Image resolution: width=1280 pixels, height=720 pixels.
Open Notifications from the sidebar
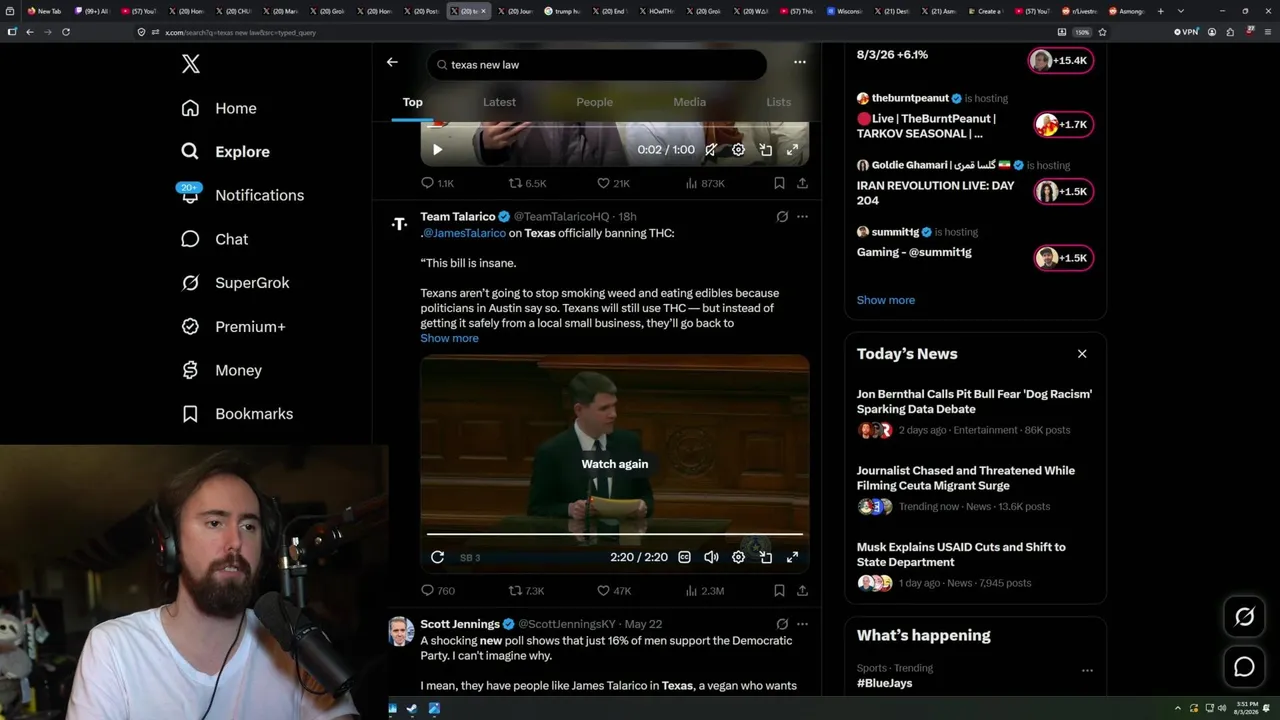point(241,195)
